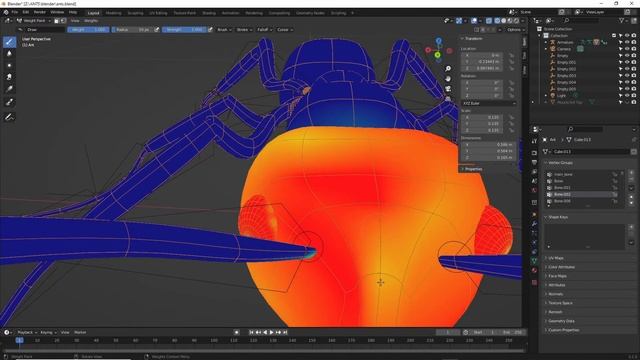Viewport: 640px width, 360px height.
Task: Expand the Properties panel in sidebar
Action: click(473, 169)
